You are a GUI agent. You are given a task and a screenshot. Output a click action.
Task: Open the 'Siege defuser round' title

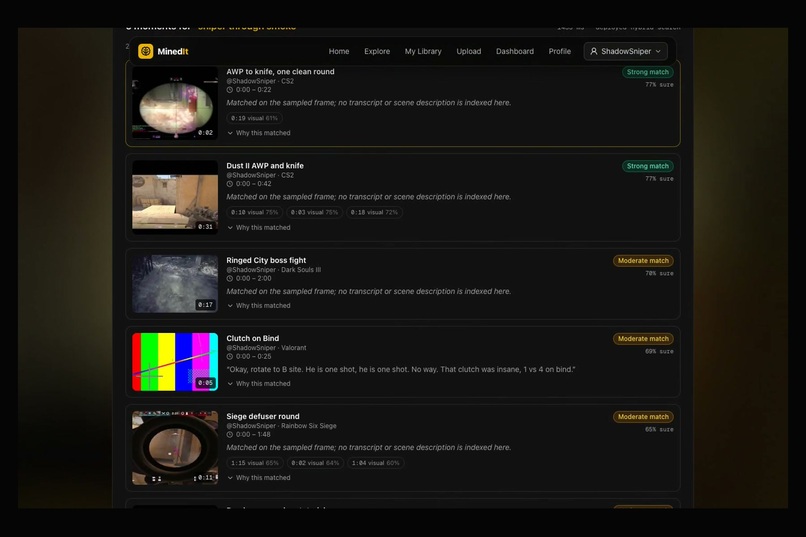click(x=263, y=416)
